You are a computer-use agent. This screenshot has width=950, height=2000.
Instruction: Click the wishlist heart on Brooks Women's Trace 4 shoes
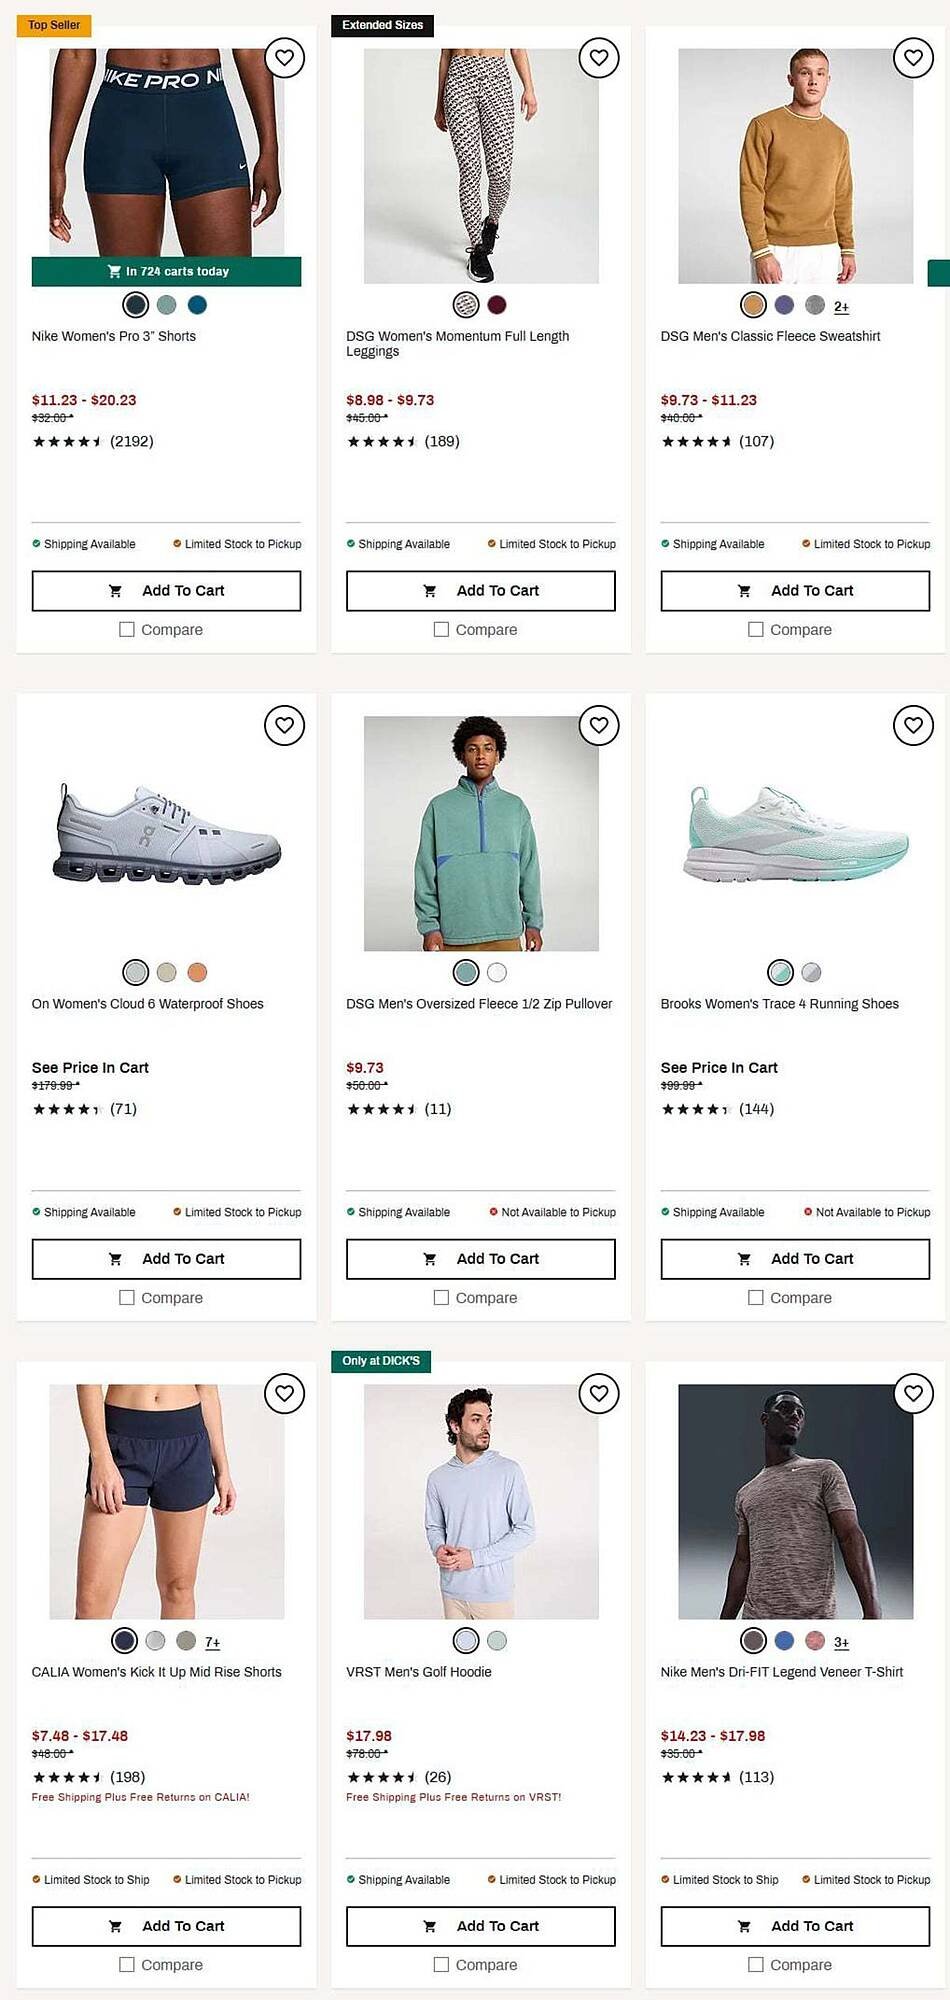coord(913,726)
